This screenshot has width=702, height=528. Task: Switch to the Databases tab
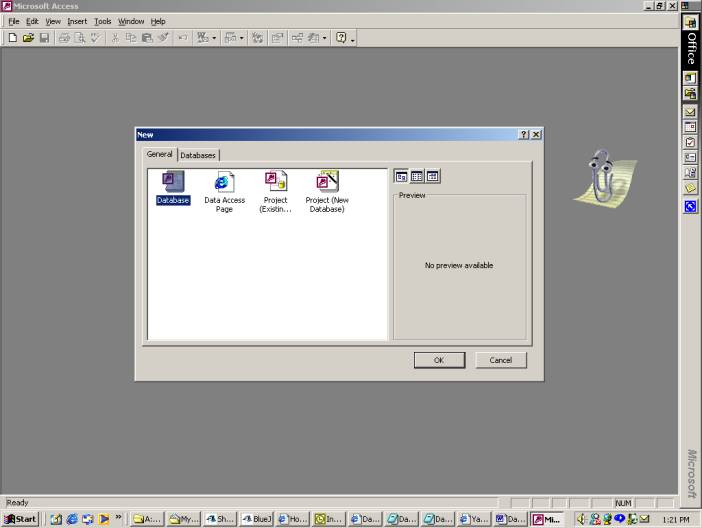(198, 155)
